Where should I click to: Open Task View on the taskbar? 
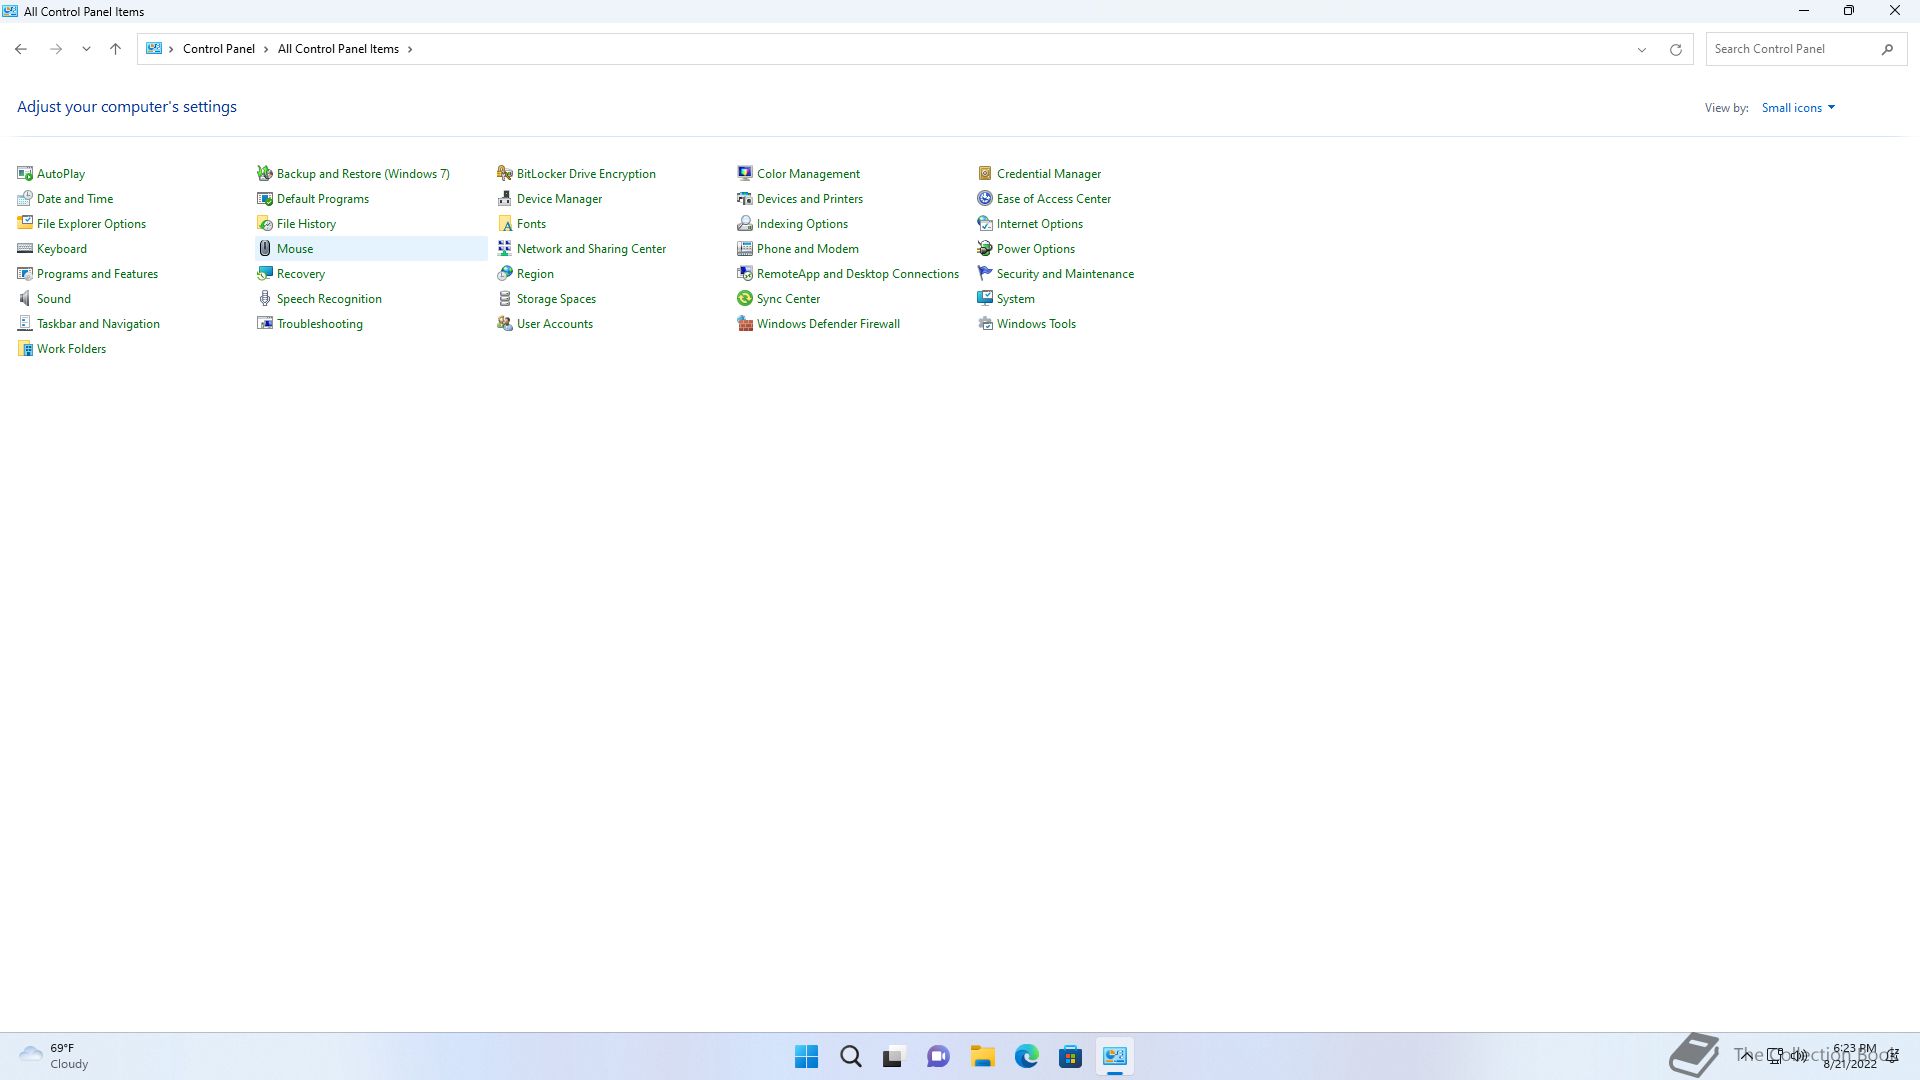[x=894, y=1056]
